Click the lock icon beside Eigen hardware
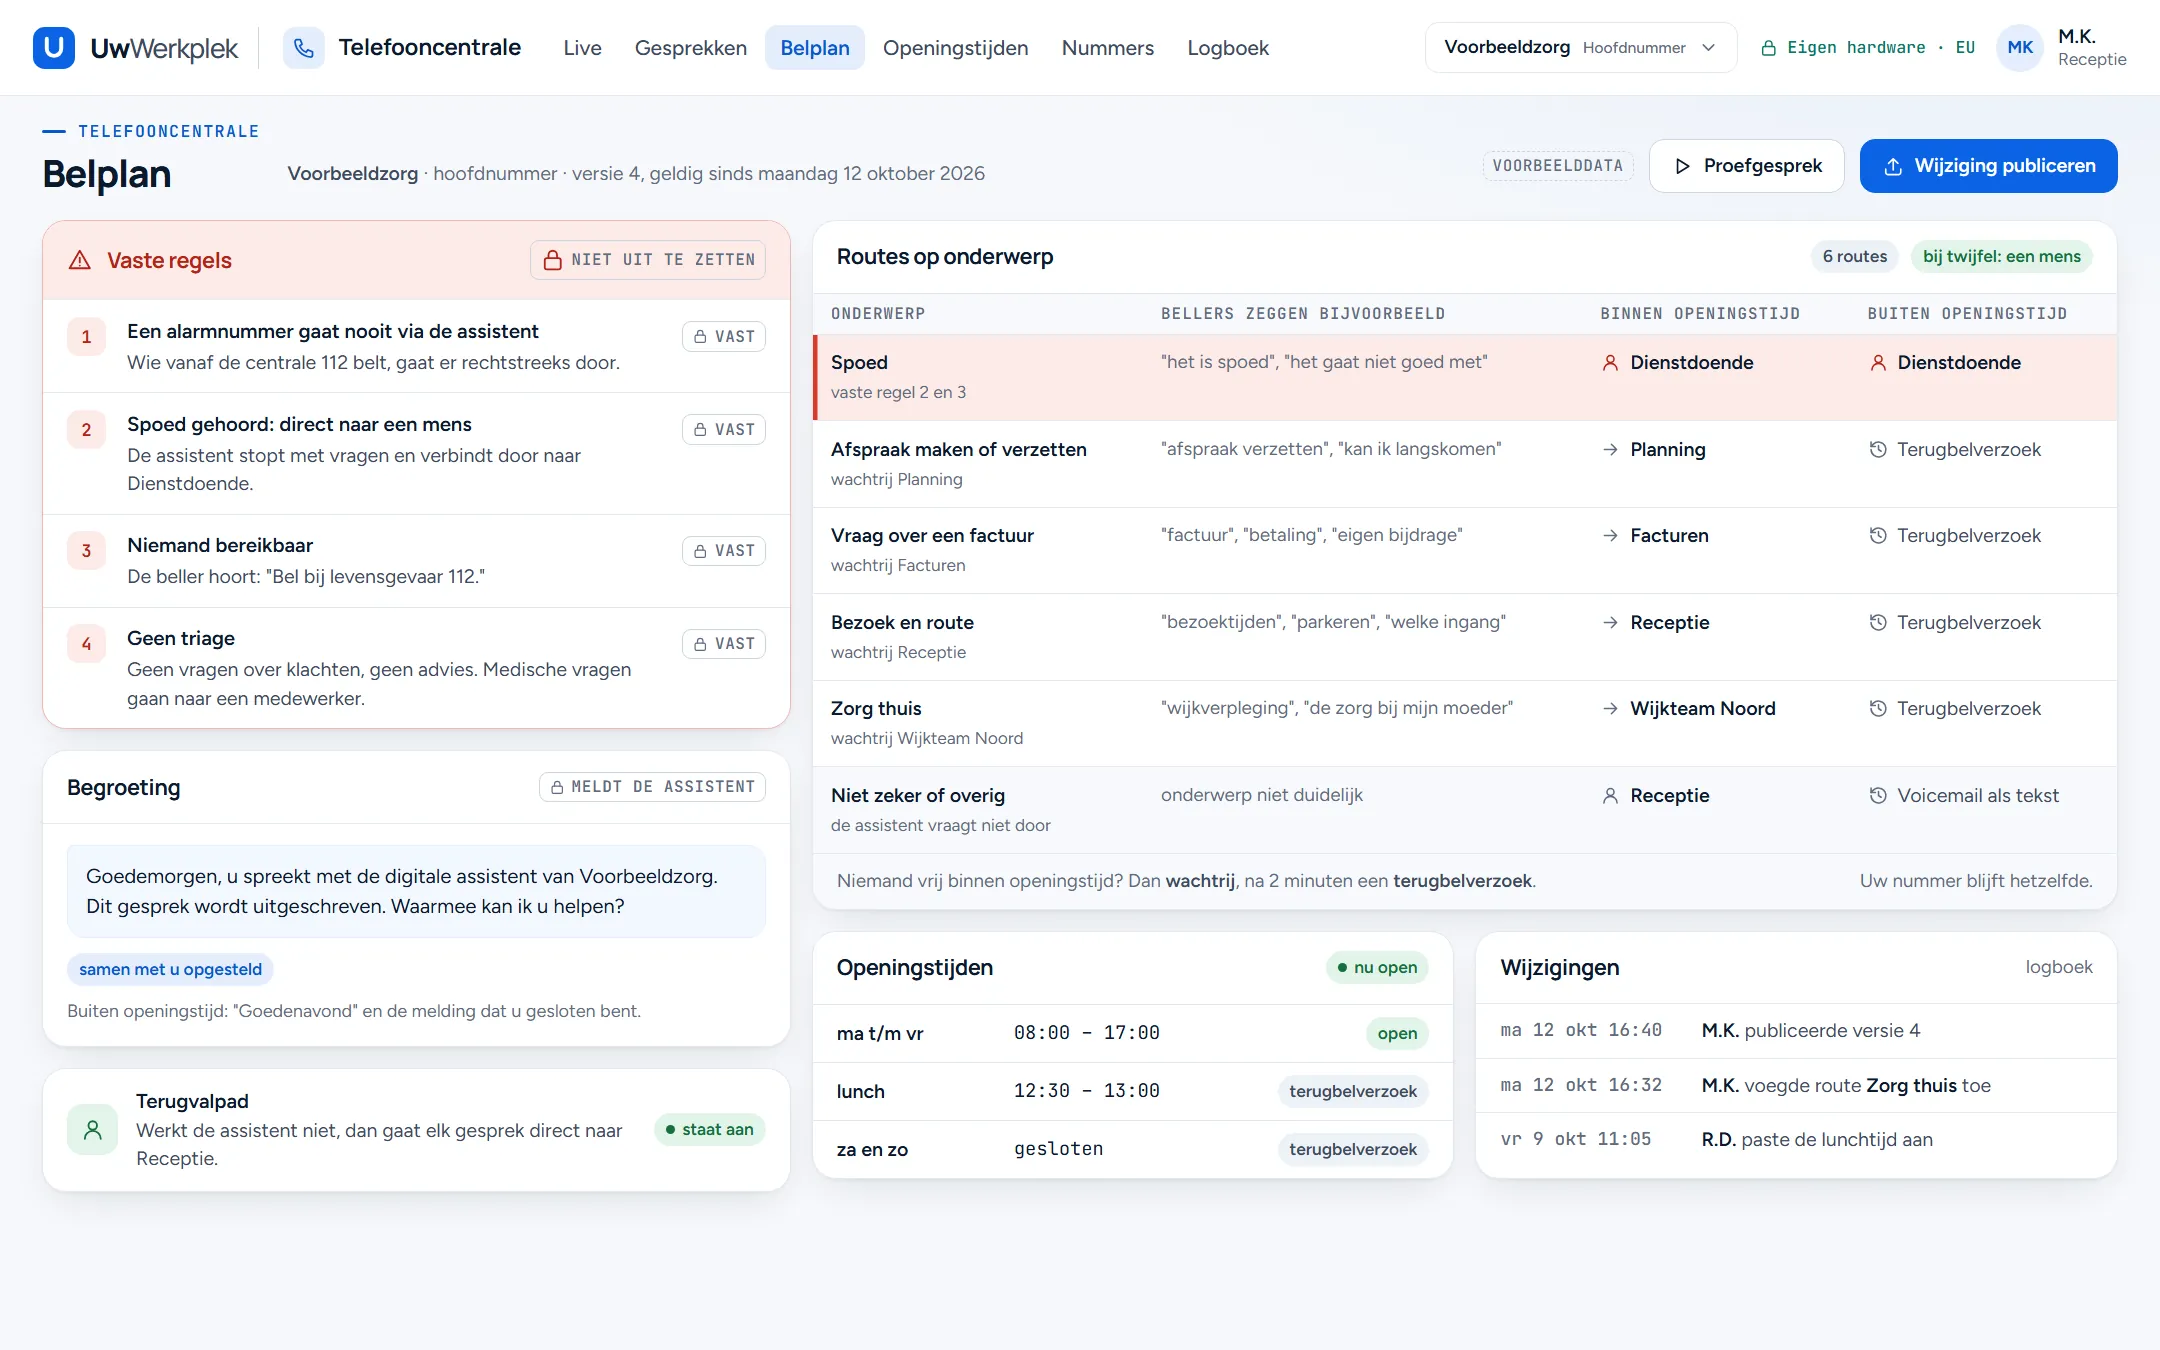Viewport: 2160px width, 1350px height. pyautogui.click(x=1768, y=48)
